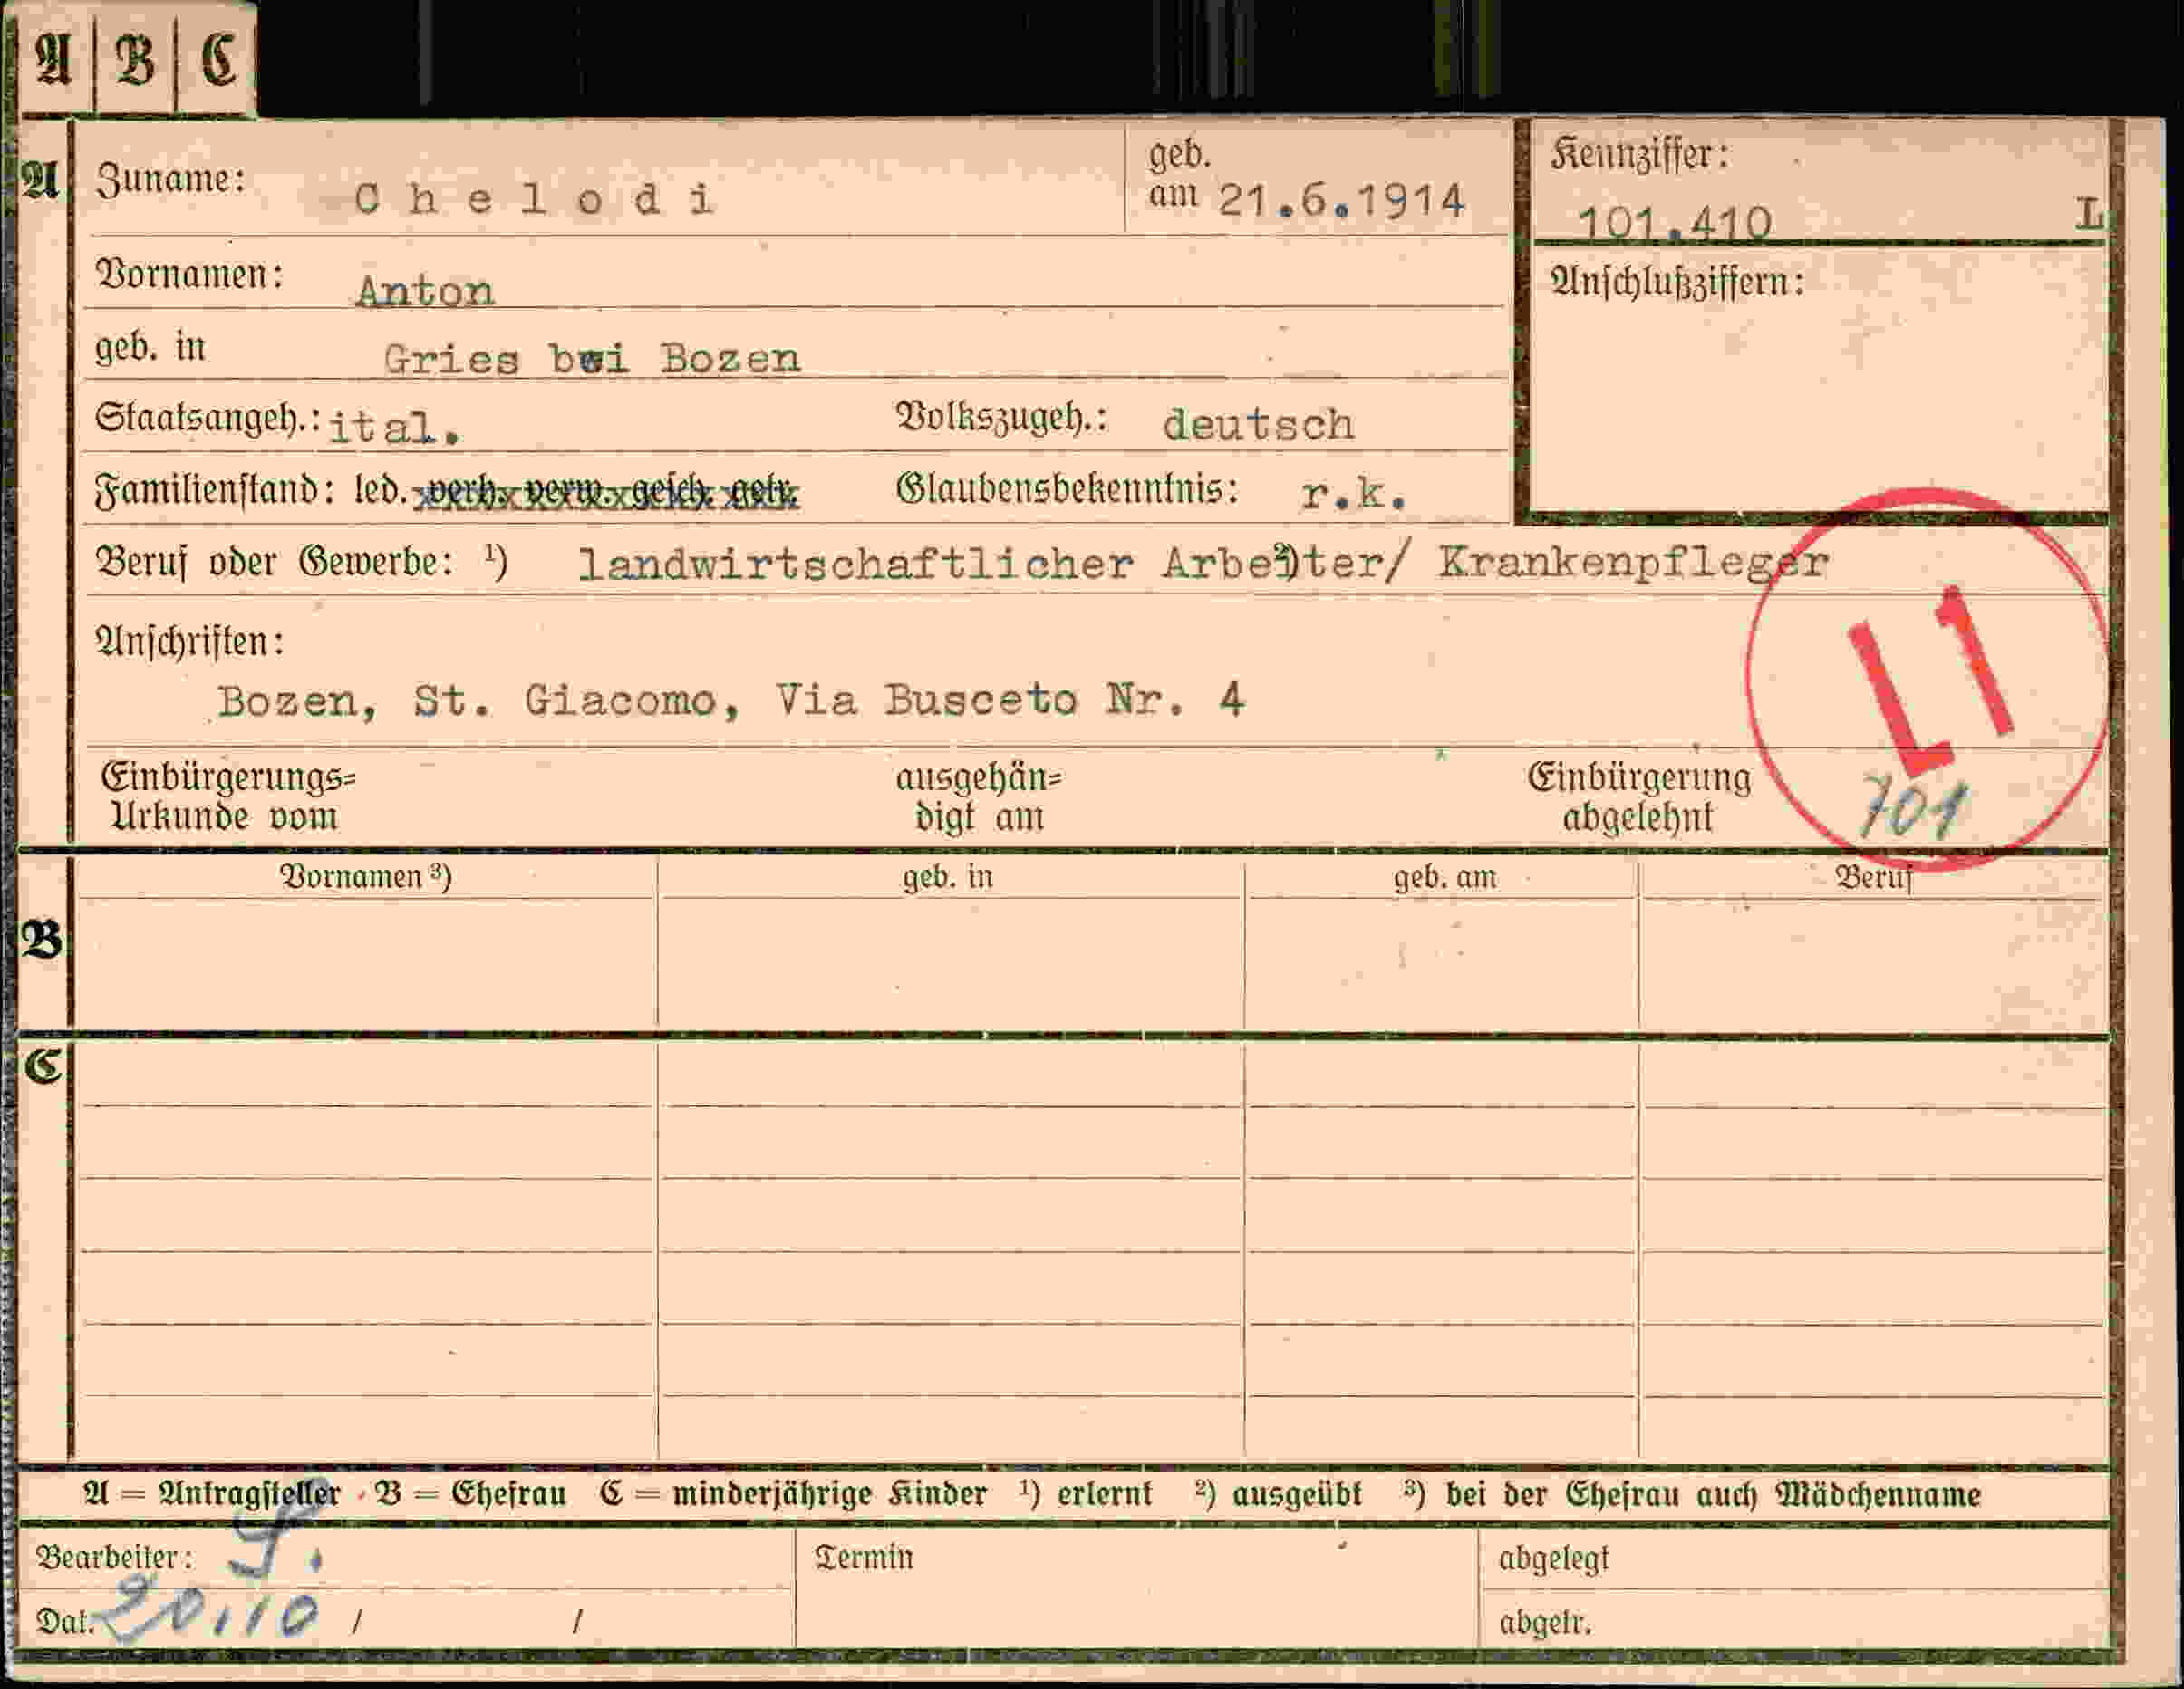2184x1689 pixels.
Task: Click the citizenship value 'ital.'
Action: pos(394,427)
